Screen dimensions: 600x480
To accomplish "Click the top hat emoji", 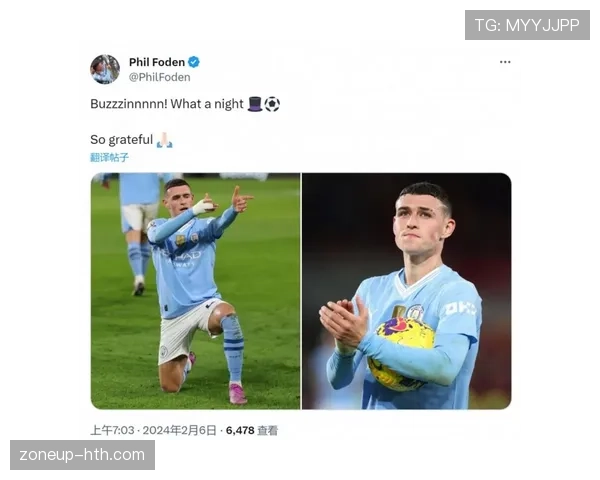I will click(x=255, y=104).
